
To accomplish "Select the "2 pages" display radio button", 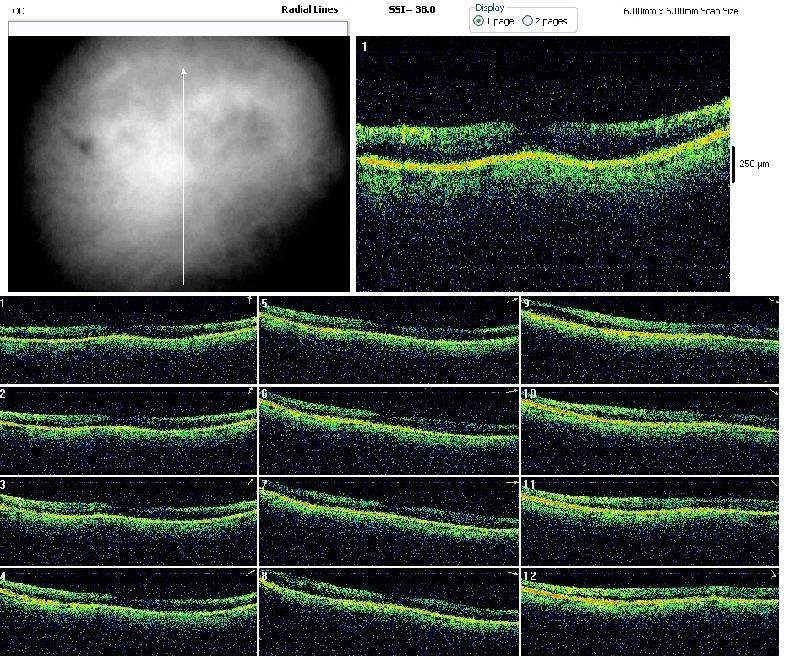I will coord(527,20).
